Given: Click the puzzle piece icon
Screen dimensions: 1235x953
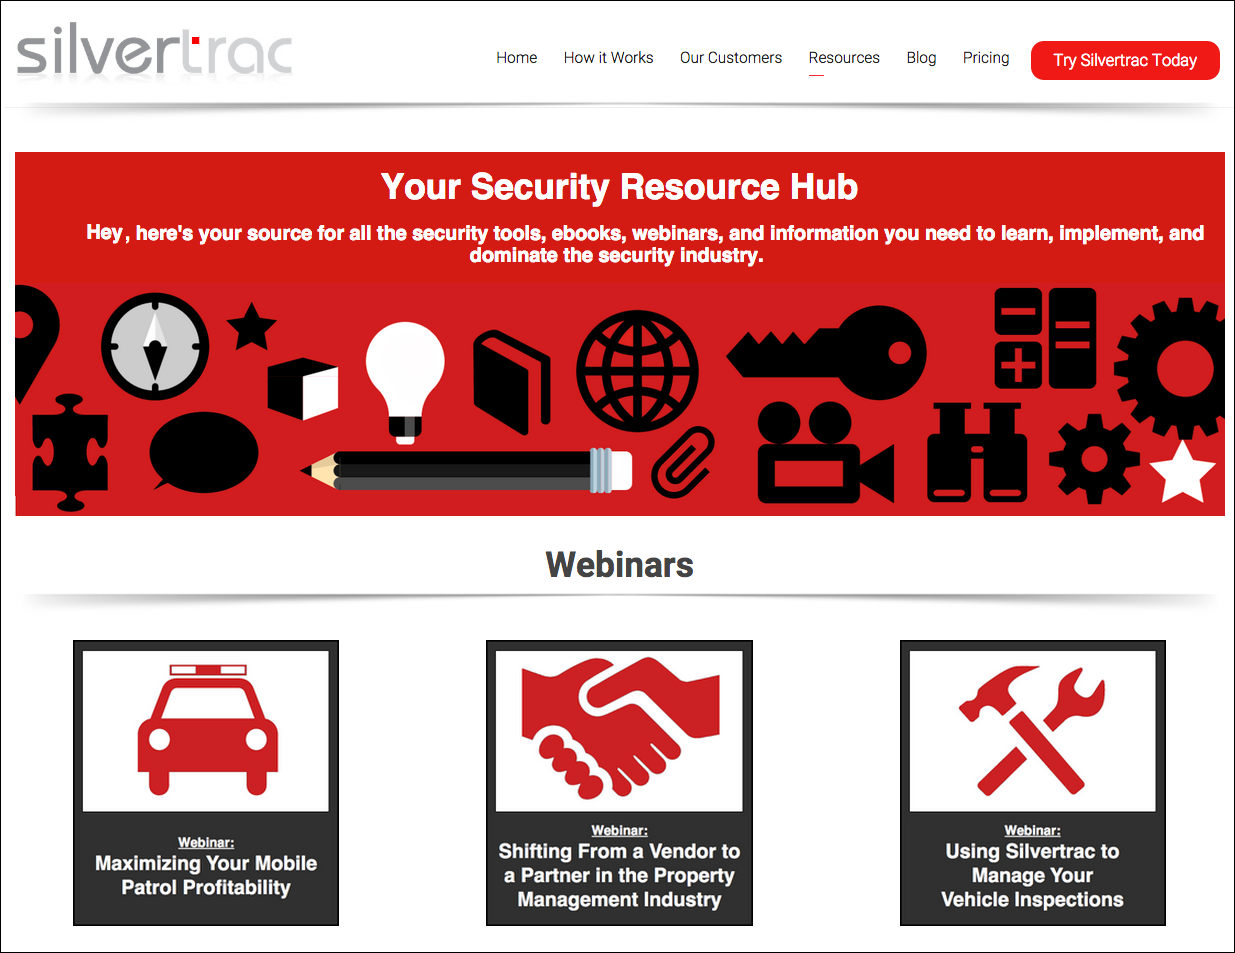Looking at the screenshot, I should coord(70,453).
